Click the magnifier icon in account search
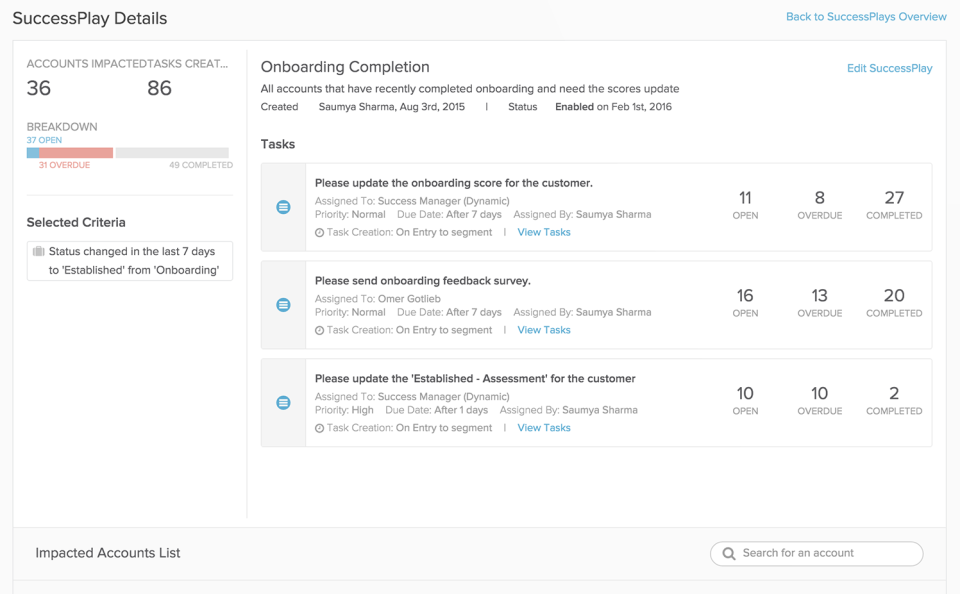Viewport: 960px width, 594px height. (729, 554)
